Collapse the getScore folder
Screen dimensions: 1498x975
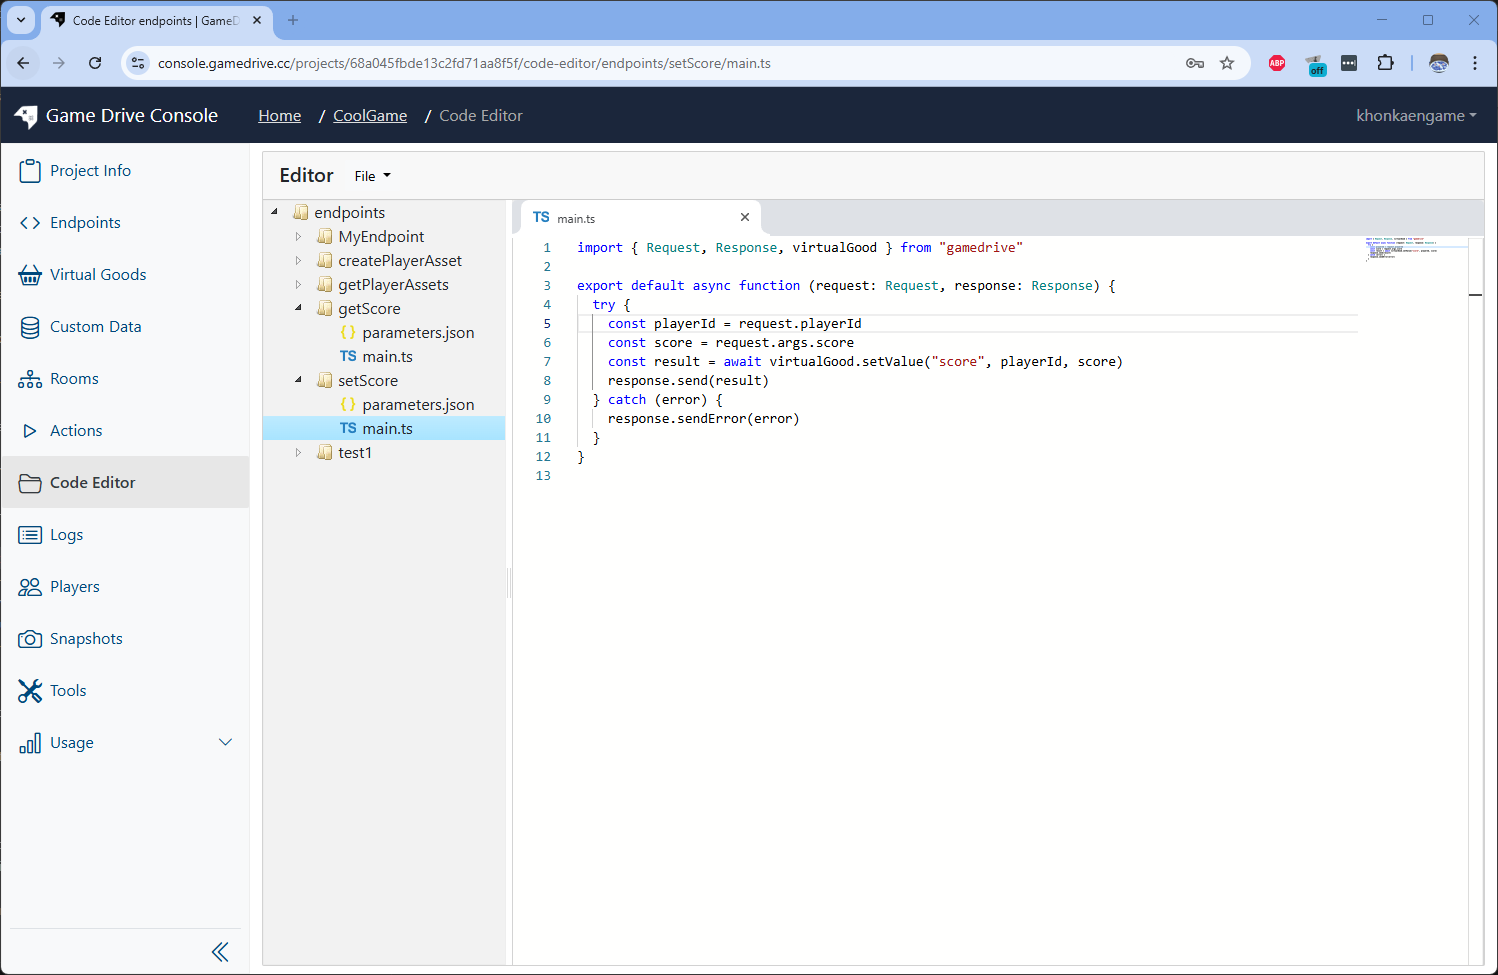pos(298,308)
